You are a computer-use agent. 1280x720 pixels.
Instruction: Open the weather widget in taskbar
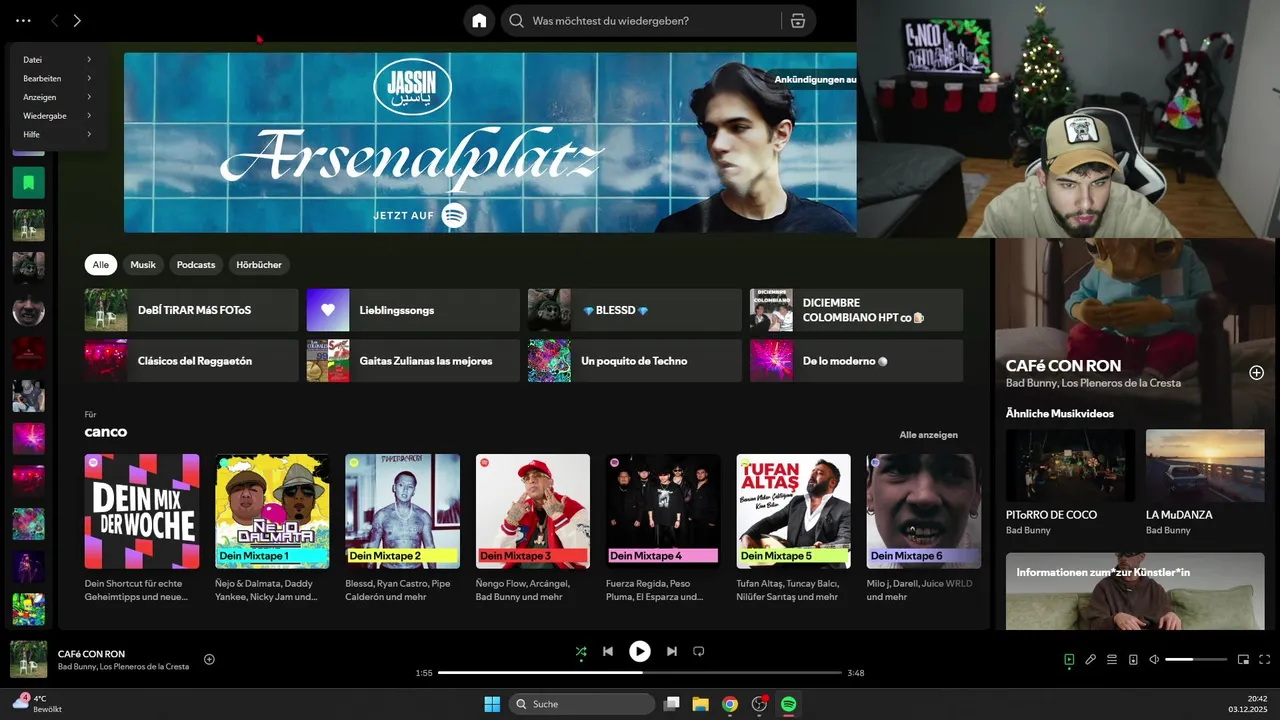point(37,703)
